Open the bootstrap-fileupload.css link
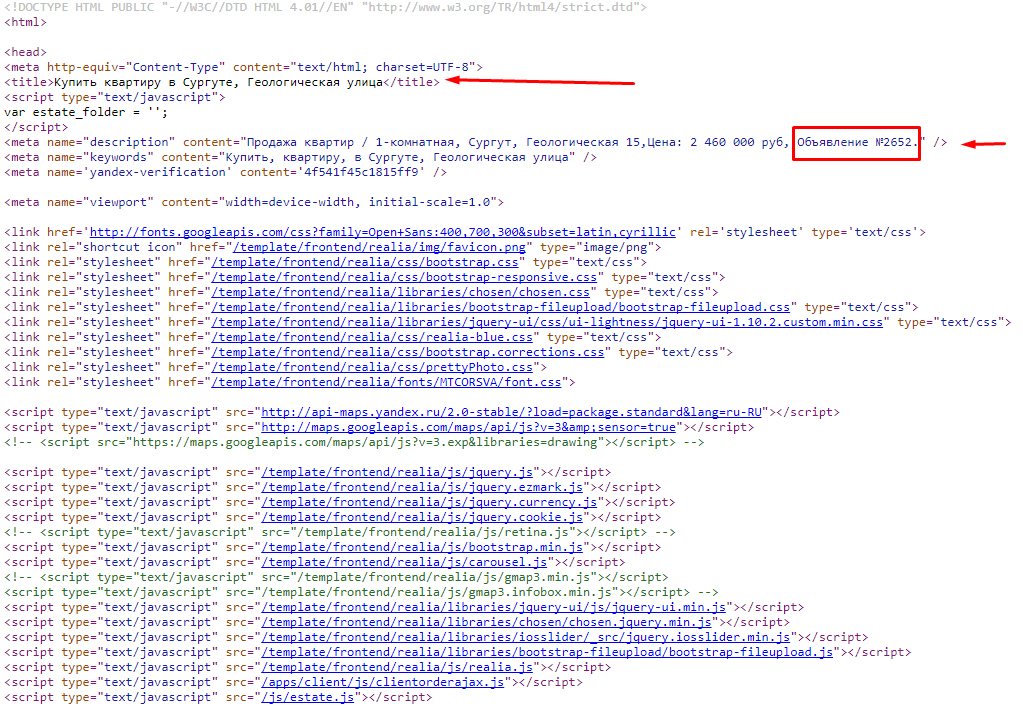 [x=500, y=307]
